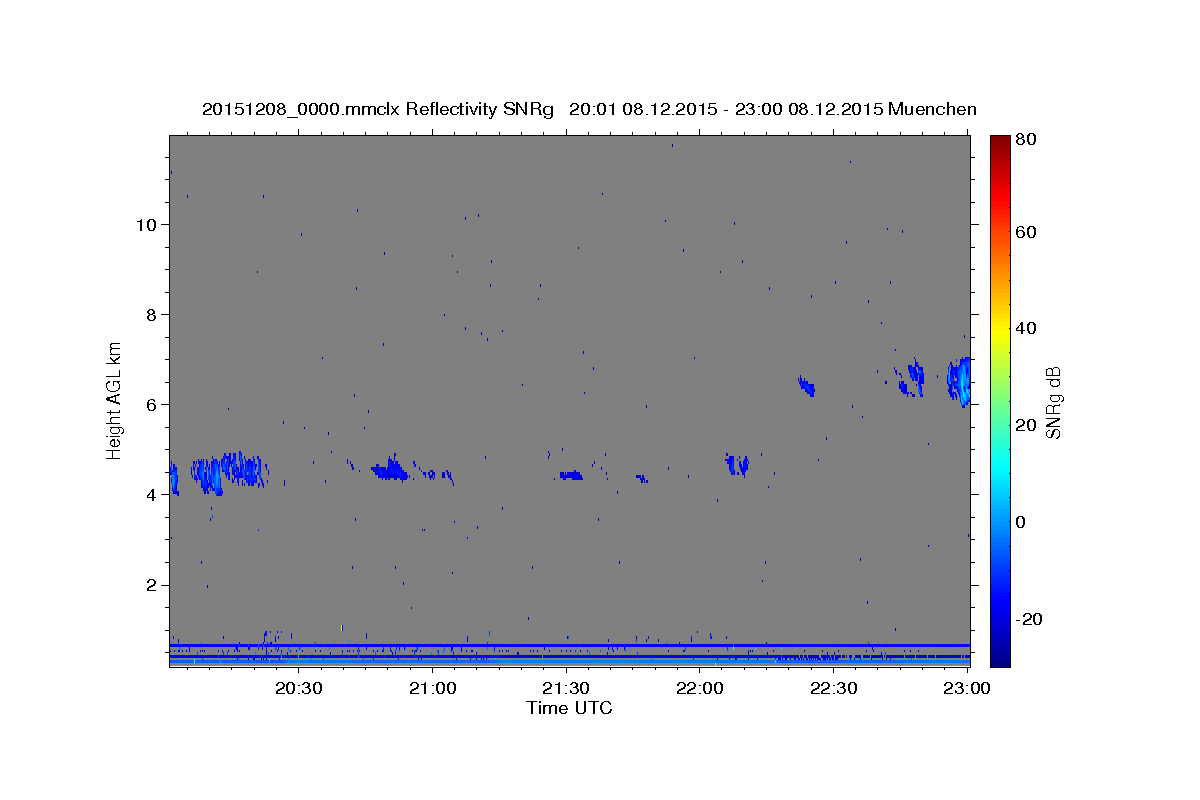The image size is (1200, 800).
Task: Click the cloud echo near 22:07 at 4.7 km
Action: [737, 464]
